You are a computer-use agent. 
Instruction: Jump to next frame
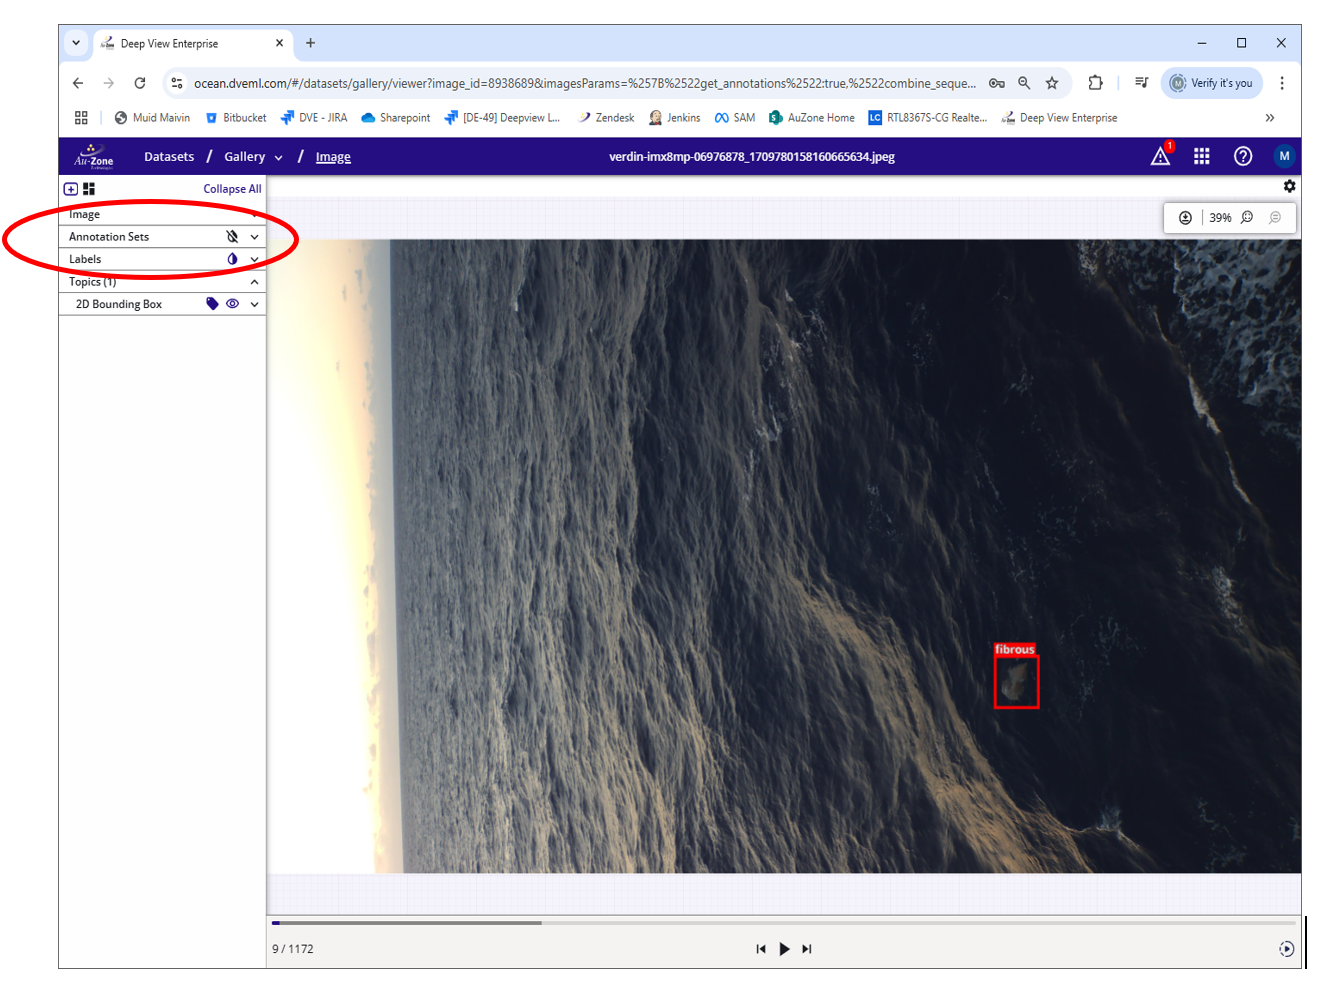(x=807, y=949)
